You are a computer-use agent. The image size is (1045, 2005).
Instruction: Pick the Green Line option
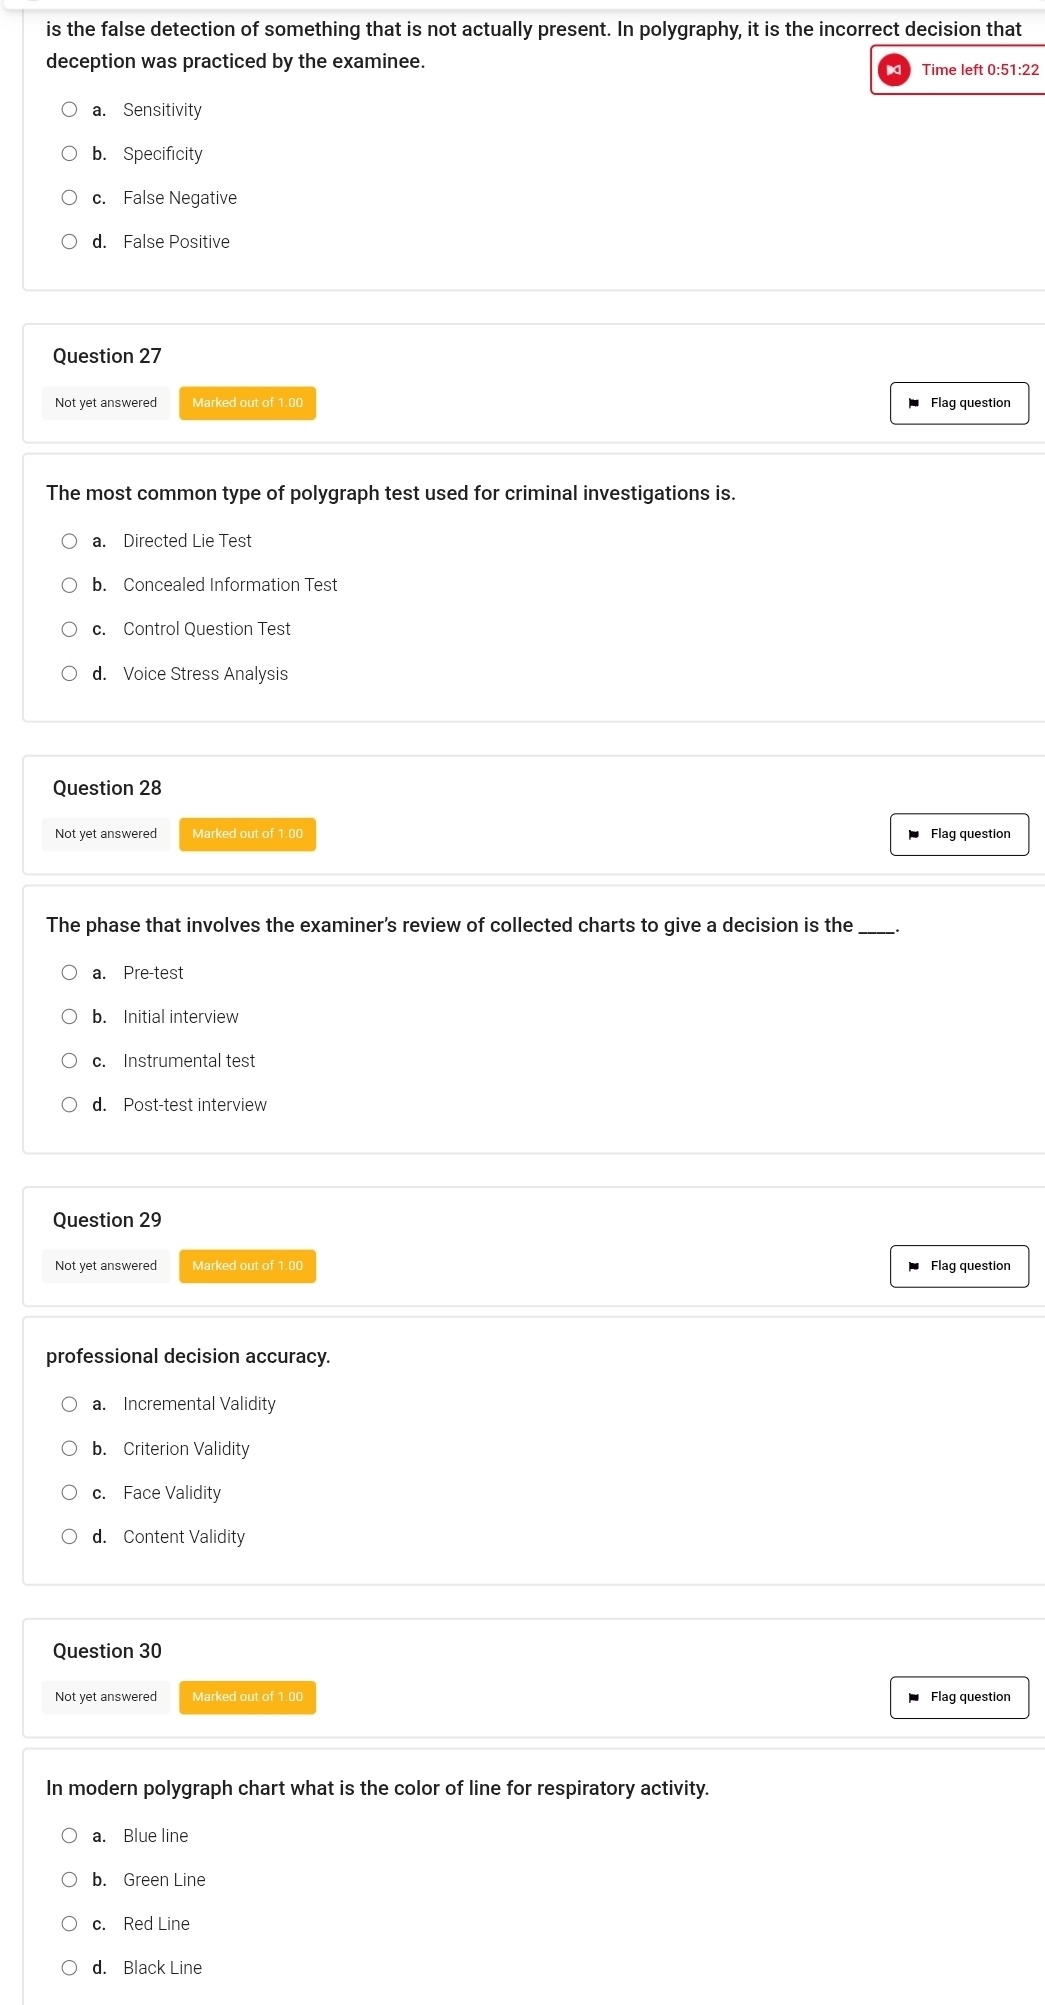point(70,1880)
